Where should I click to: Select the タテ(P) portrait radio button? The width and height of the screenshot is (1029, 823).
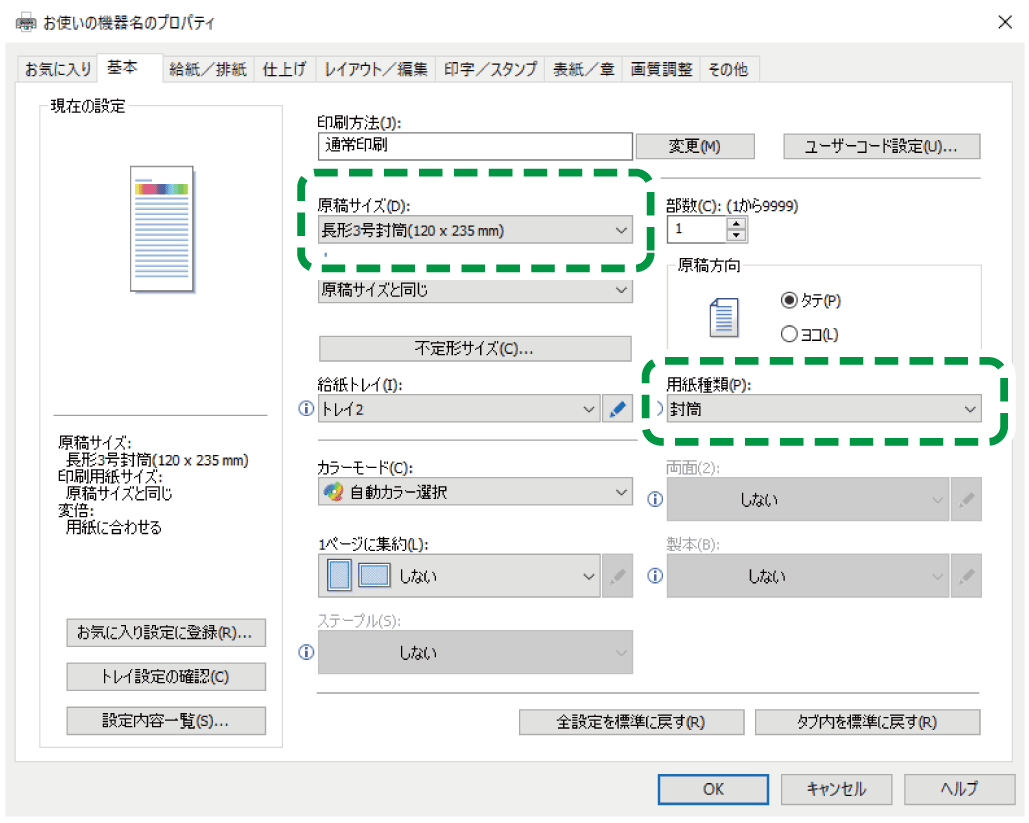coord(789,300)
